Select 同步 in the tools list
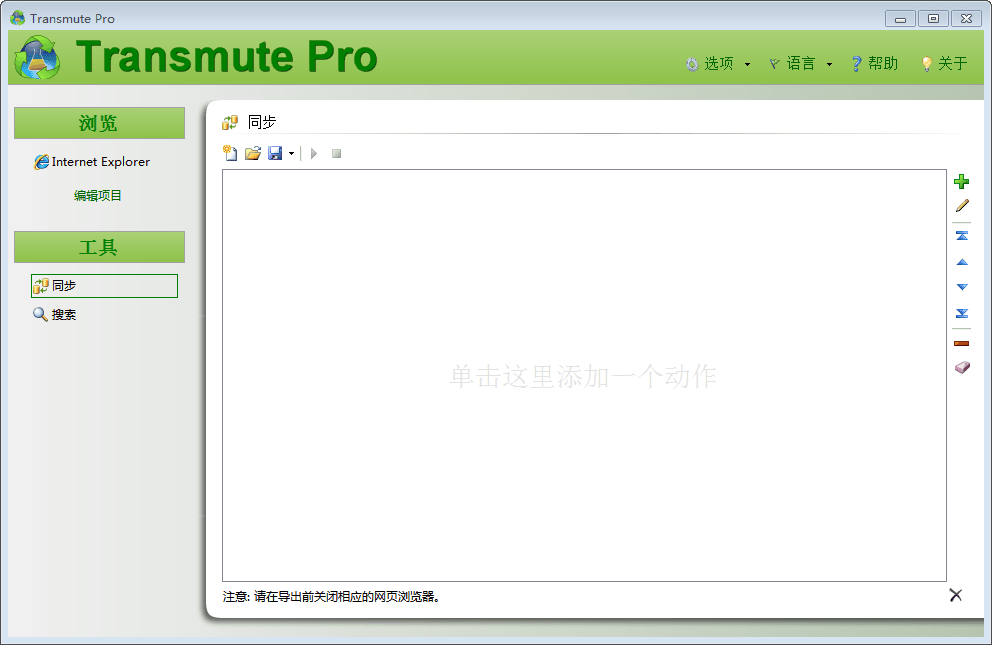Screen dimensions: 992x645 coord(104,286)
